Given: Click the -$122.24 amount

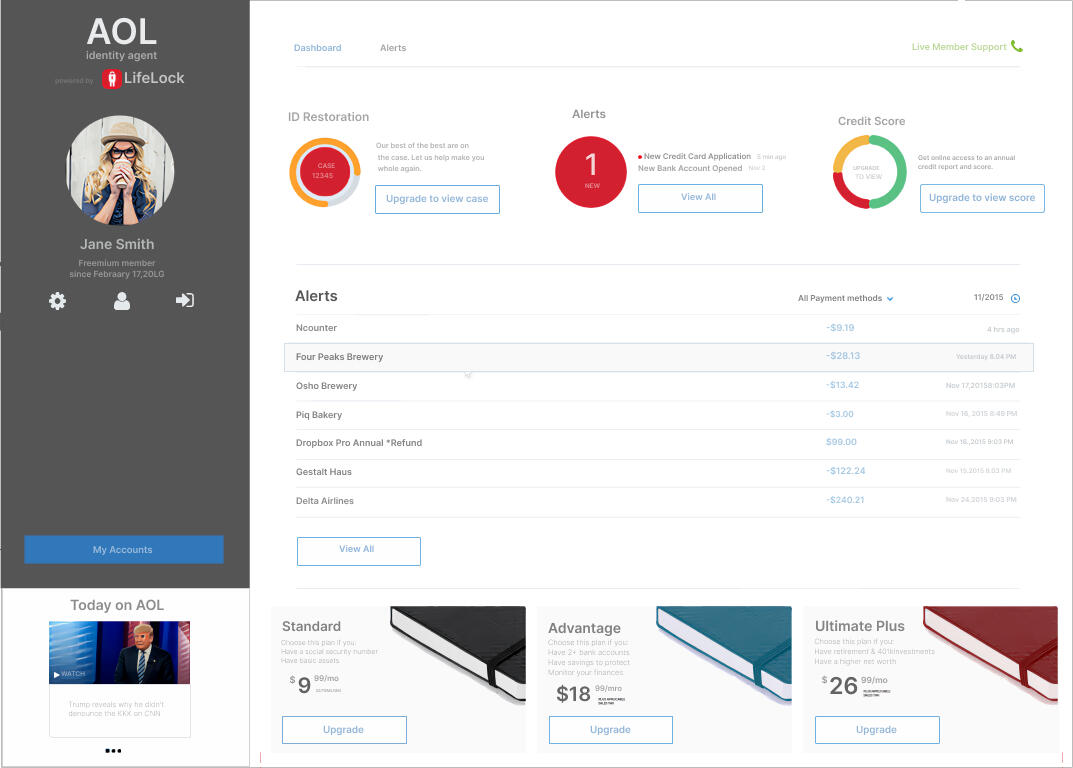Looking at the screenshot, I should click(x=846, y=471).
